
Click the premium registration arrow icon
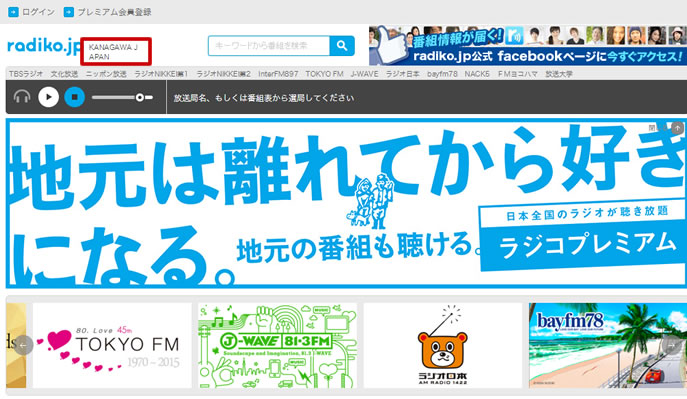(x=68, y=12)
